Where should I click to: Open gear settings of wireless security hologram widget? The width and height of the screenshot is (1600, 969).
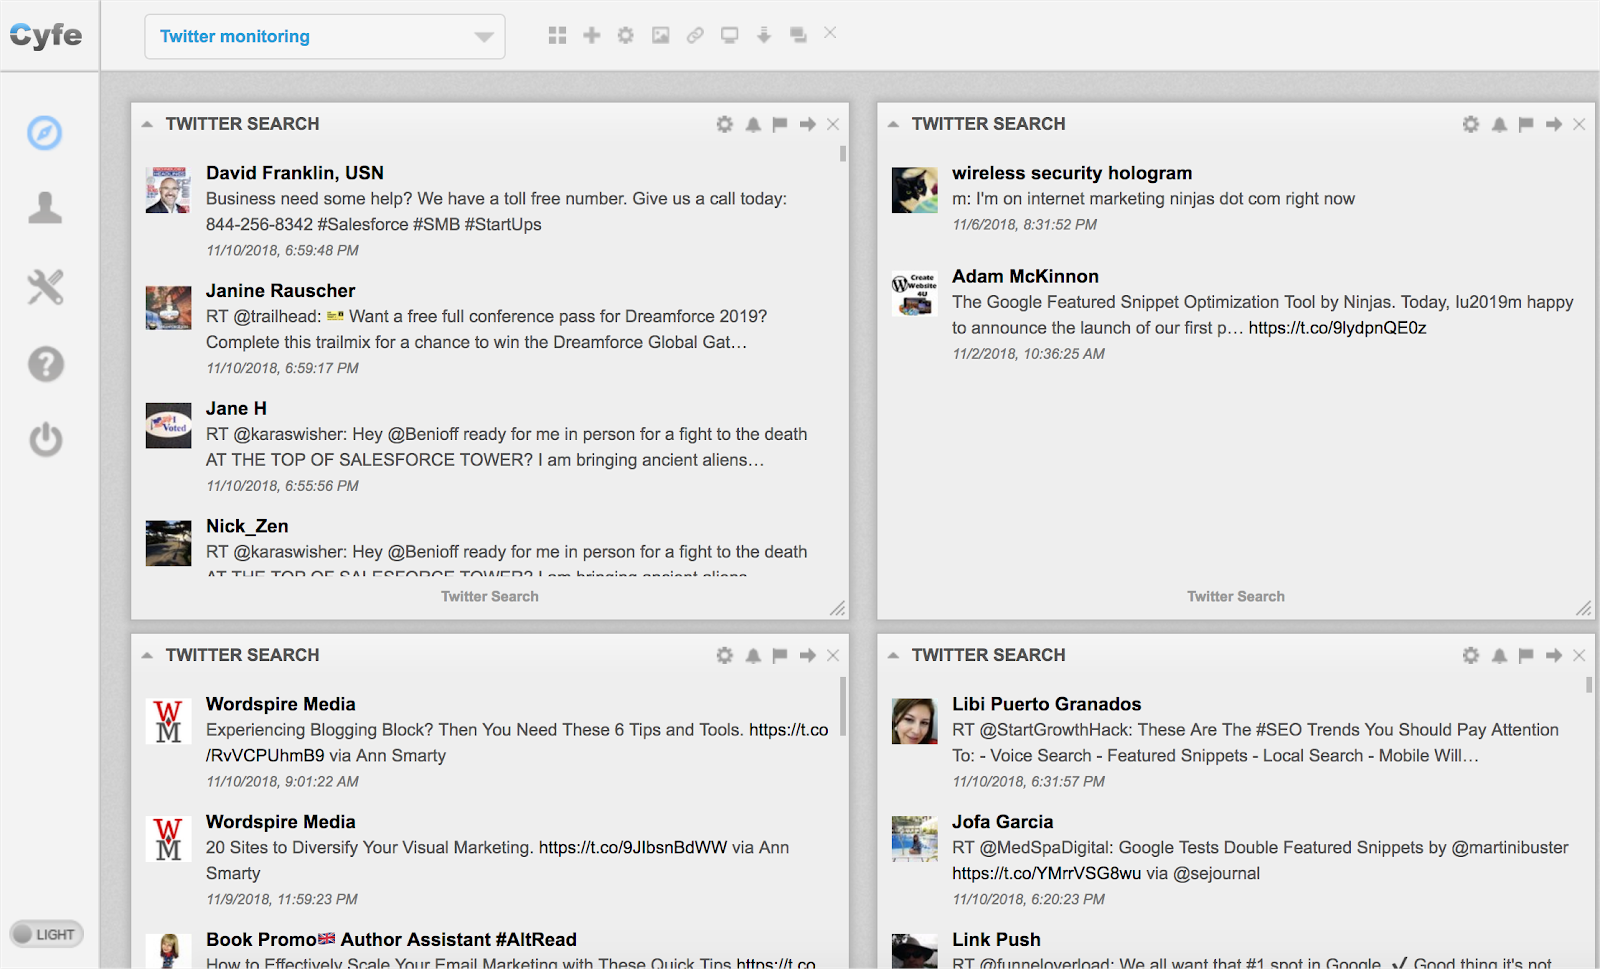1471,124
